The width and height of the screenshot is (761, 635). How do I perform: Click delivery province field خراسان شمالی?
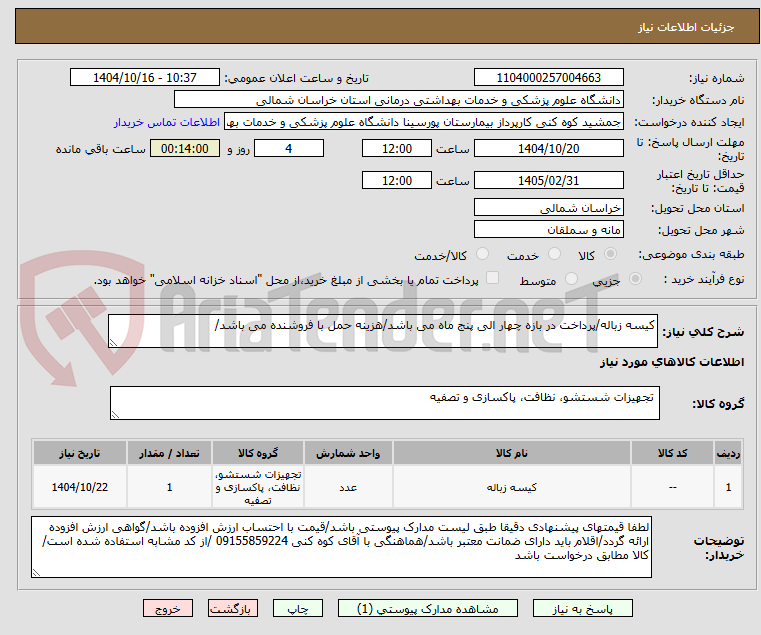(x=548, y=208)
